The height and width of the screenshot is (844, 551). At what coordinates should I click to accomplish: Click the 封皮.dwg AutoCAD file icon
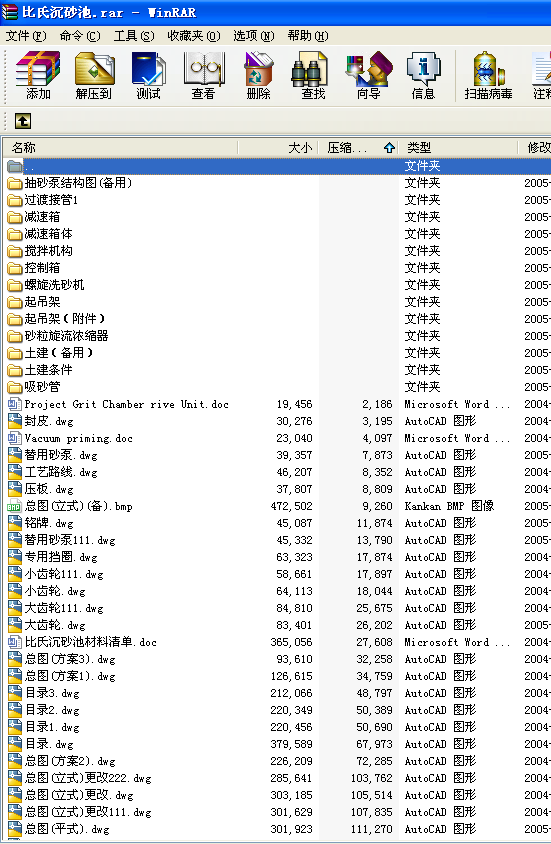click(x=15, y=421)
